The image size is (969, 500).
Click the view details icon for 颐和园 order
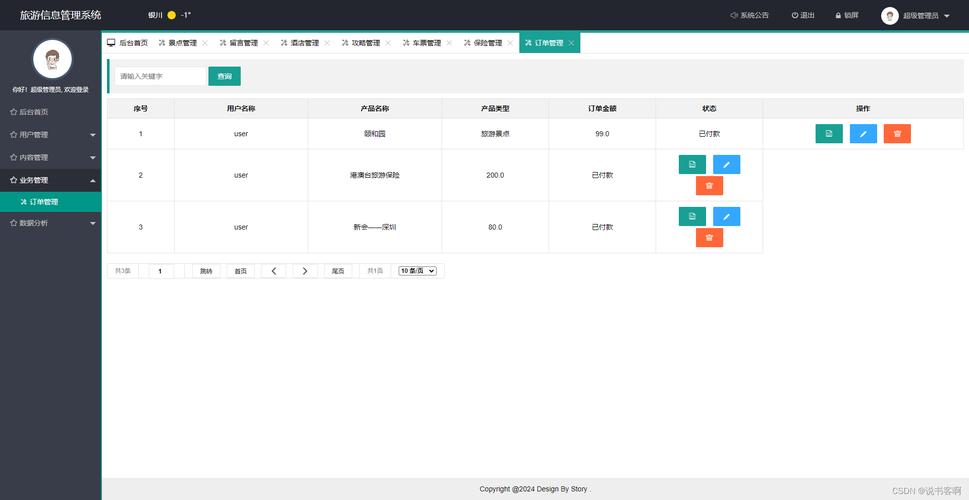click(829, 134)
